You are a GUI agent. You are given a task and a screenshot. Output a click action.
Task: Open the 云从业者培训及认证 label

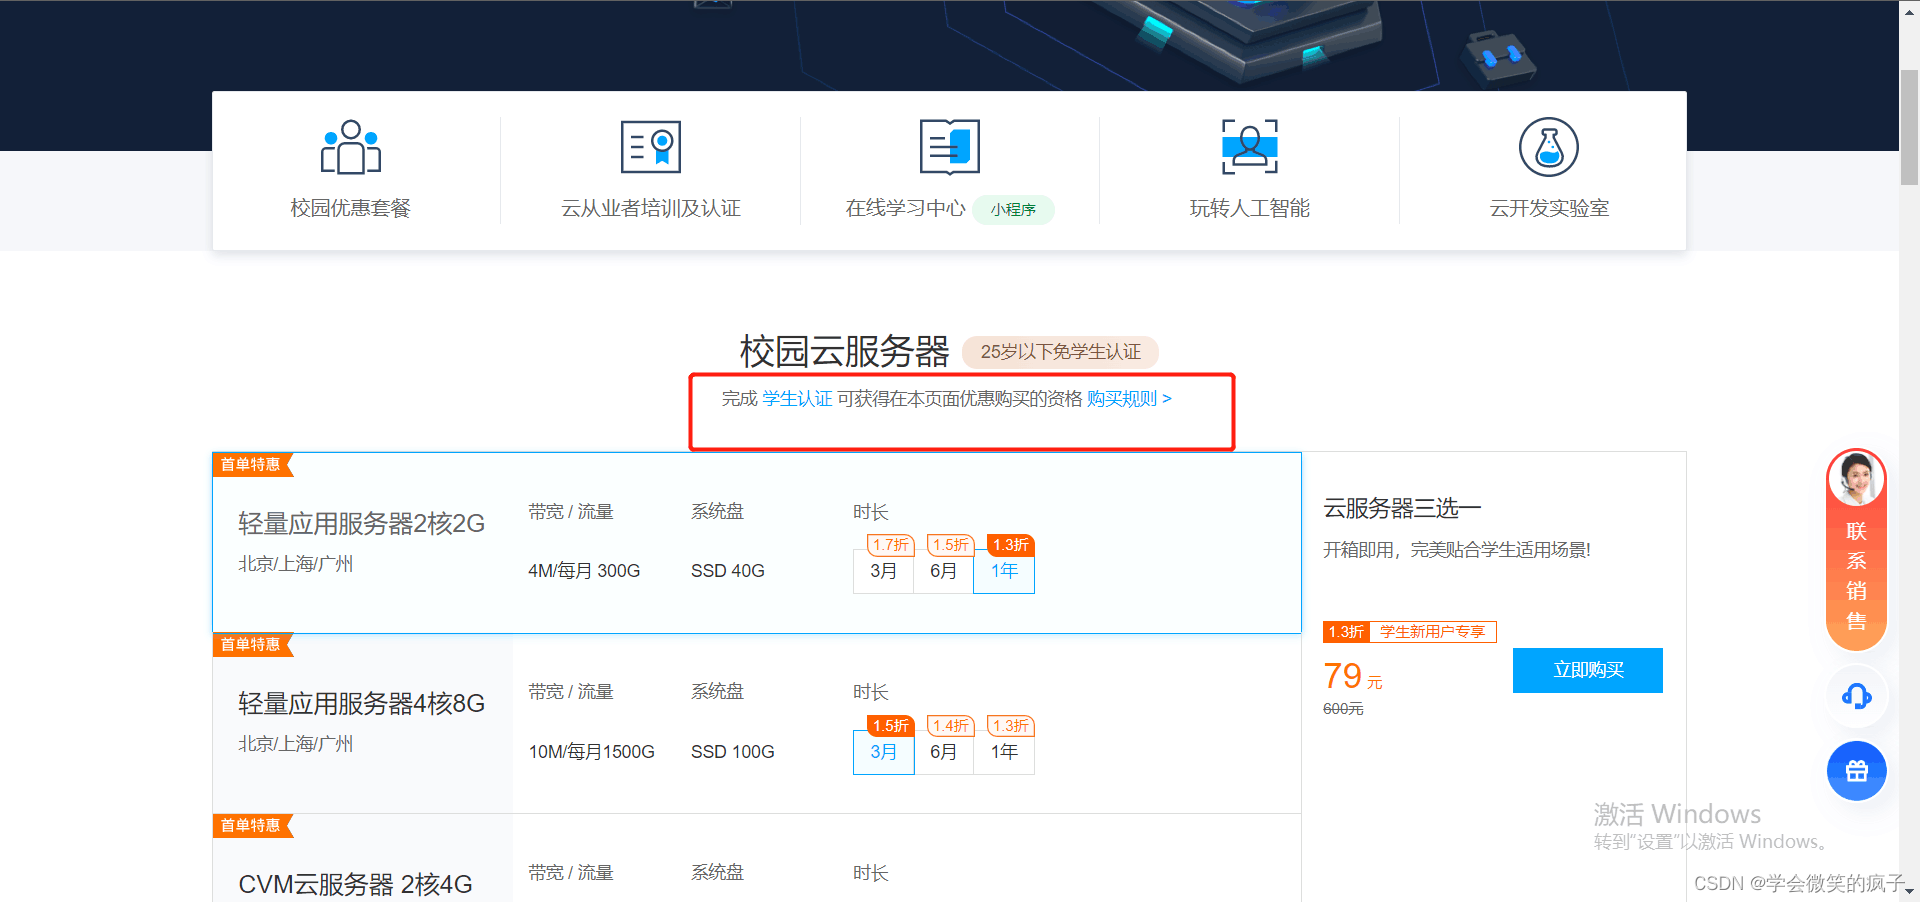651,208
